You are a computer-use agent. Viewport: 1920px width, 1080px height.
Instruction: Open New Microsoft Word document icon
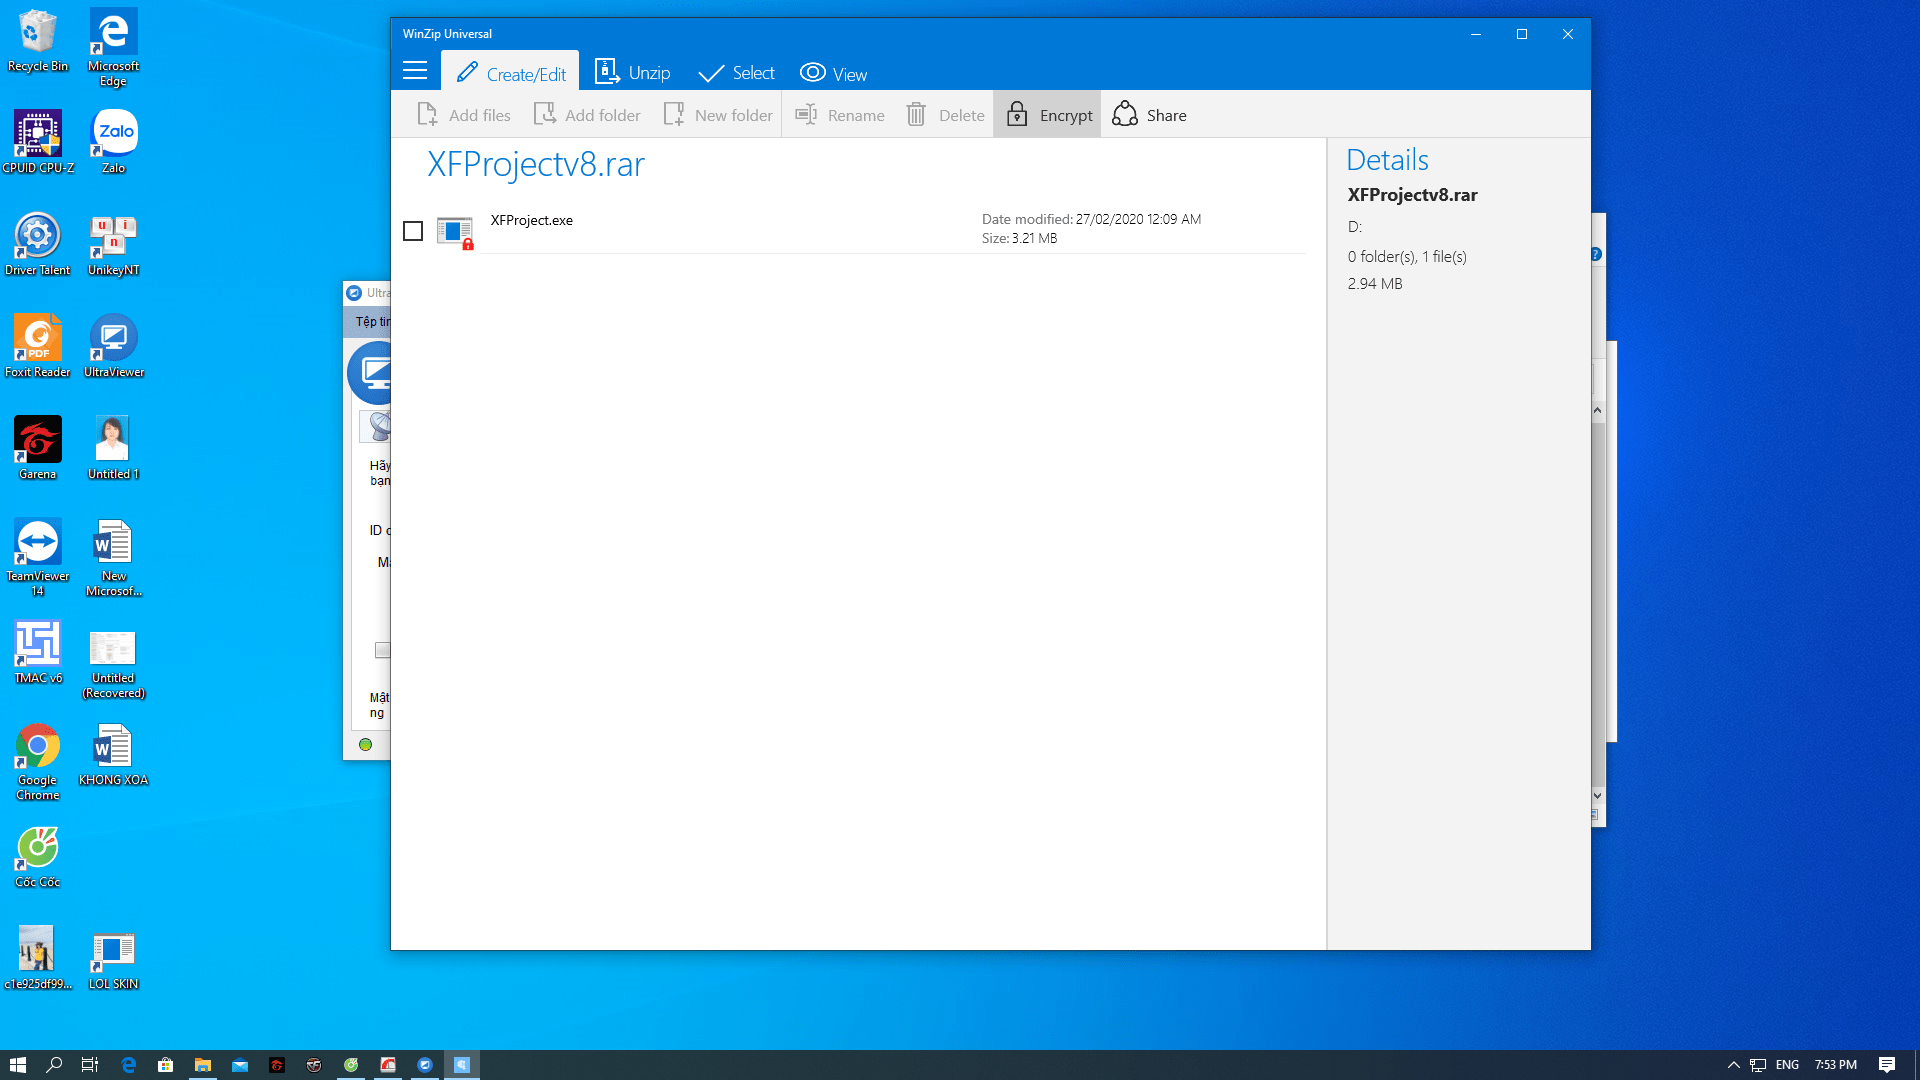pyautogui.click(x=113, y=557)
